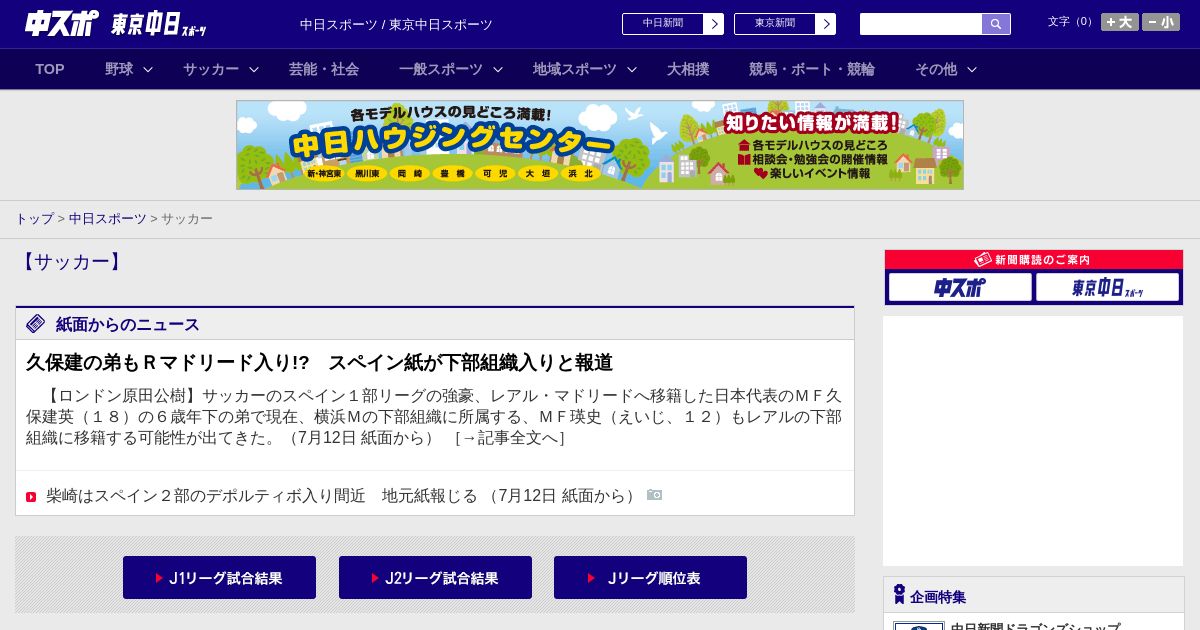
Task: Select 芸能・社会 in navigation
Action: point(324,69)
